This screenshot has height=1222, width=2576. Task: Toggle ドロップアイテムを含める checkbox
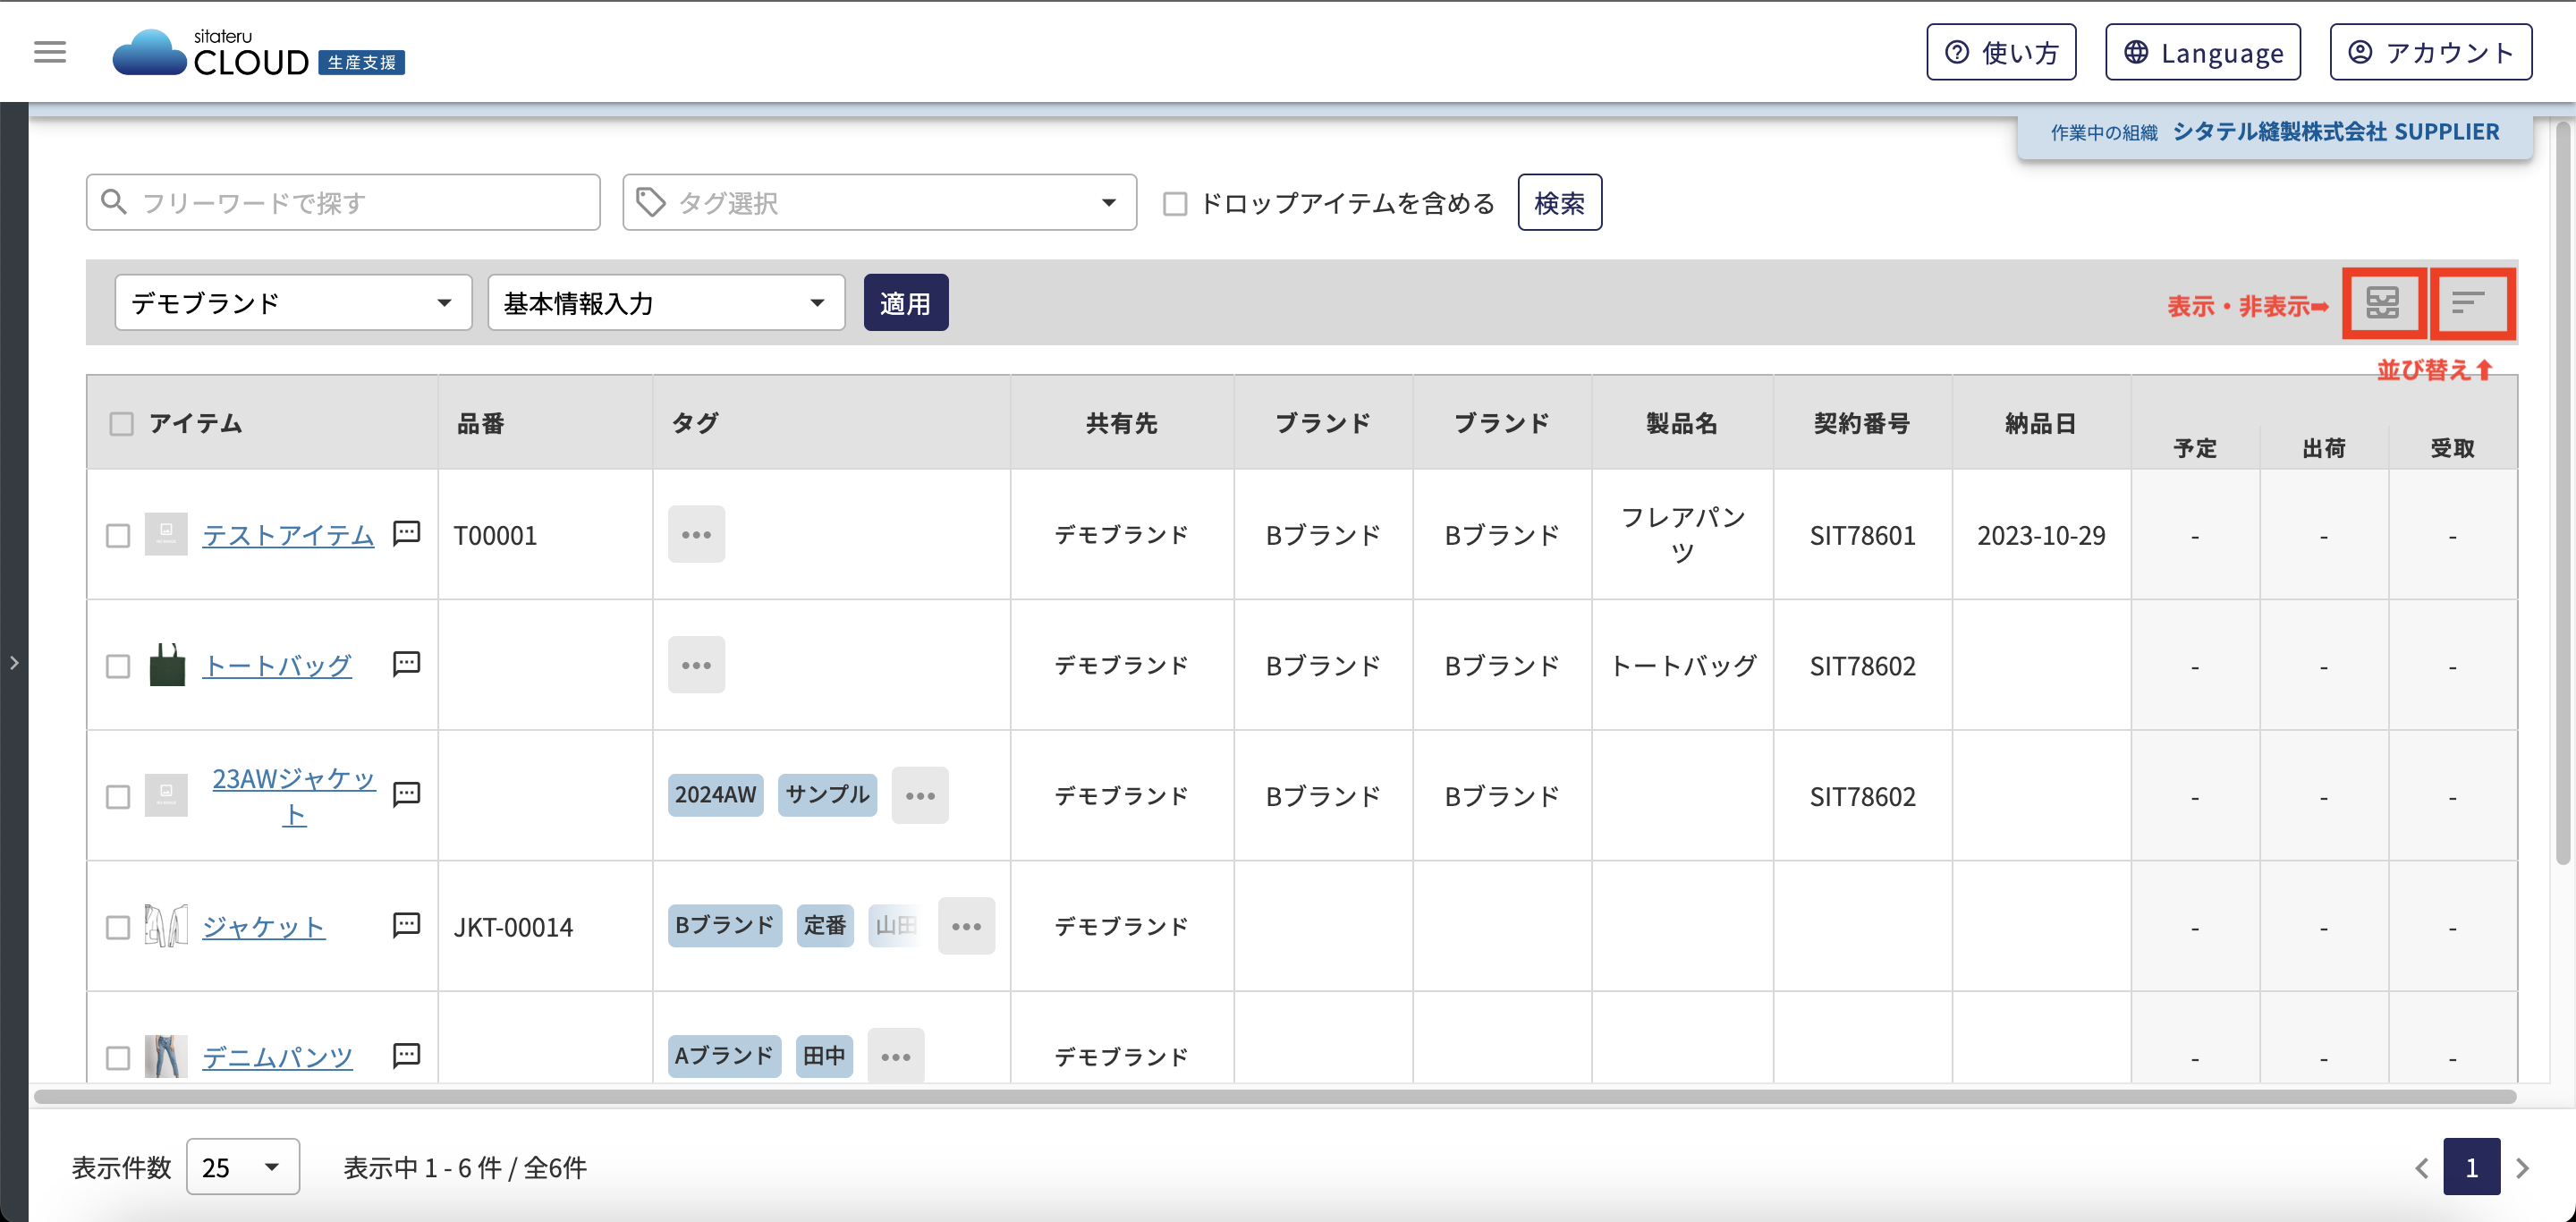point(1175,204)
